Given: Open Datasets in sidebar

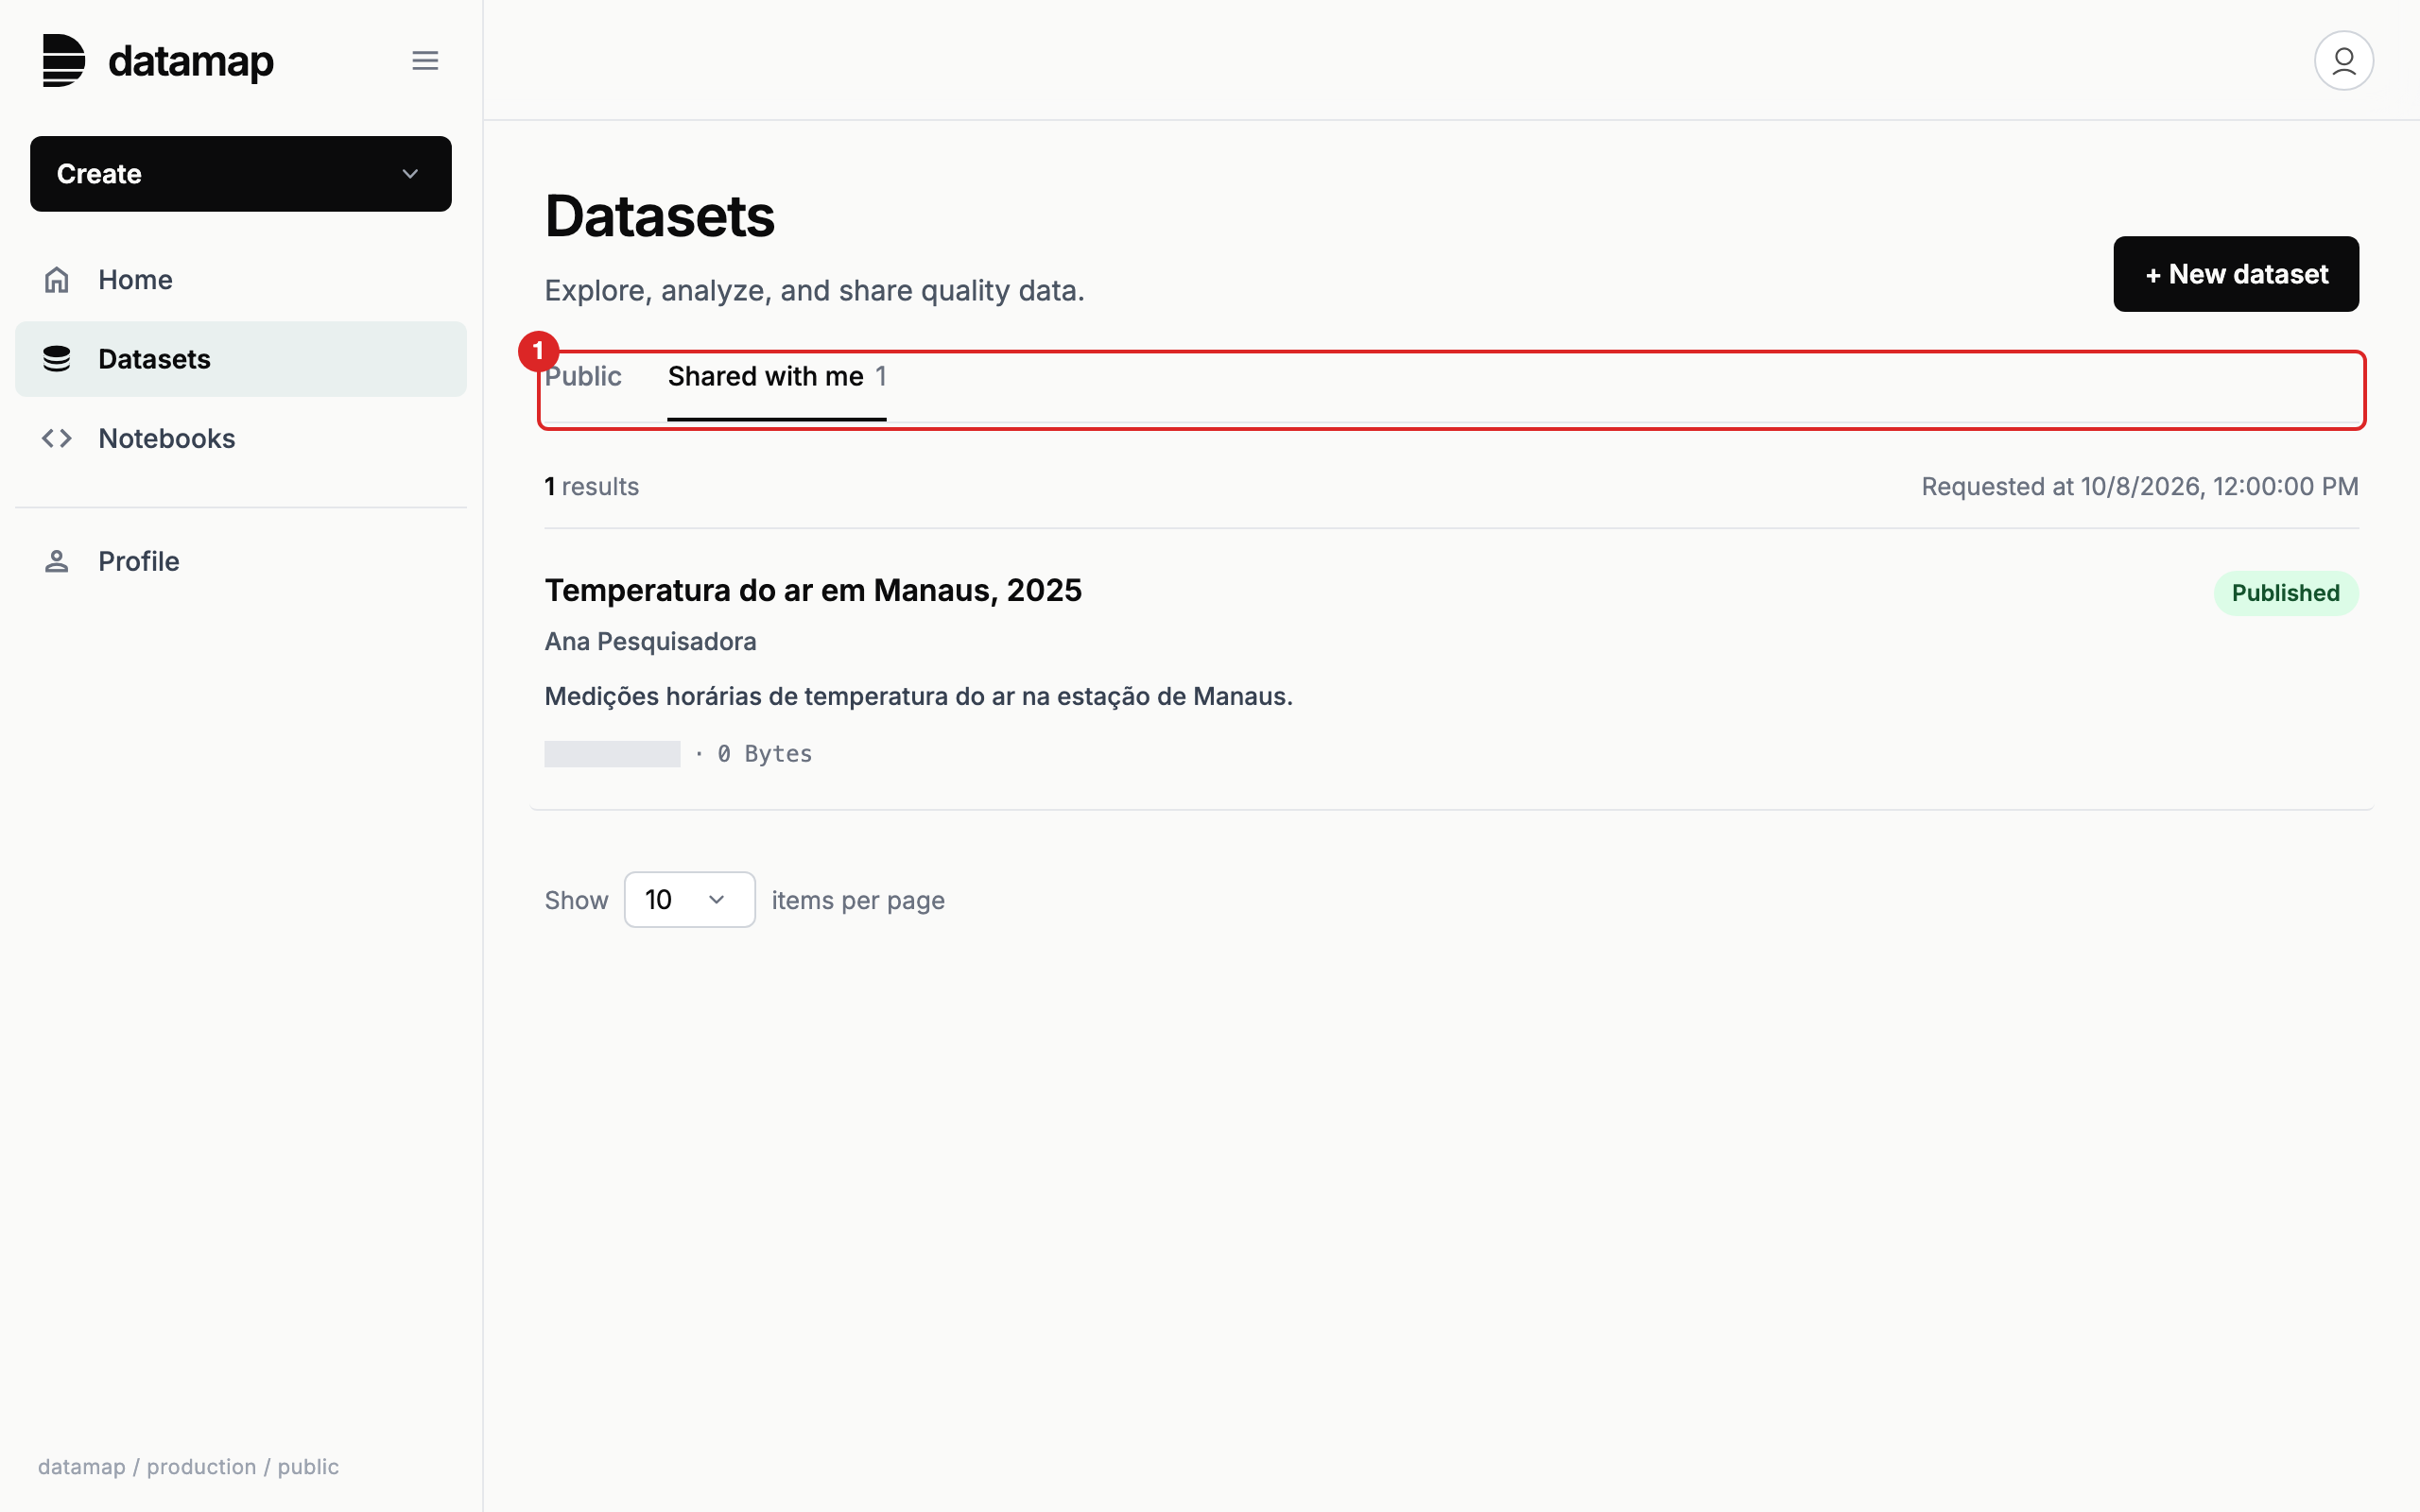Looking at the screenshot, I should click(x=241, y=359).
